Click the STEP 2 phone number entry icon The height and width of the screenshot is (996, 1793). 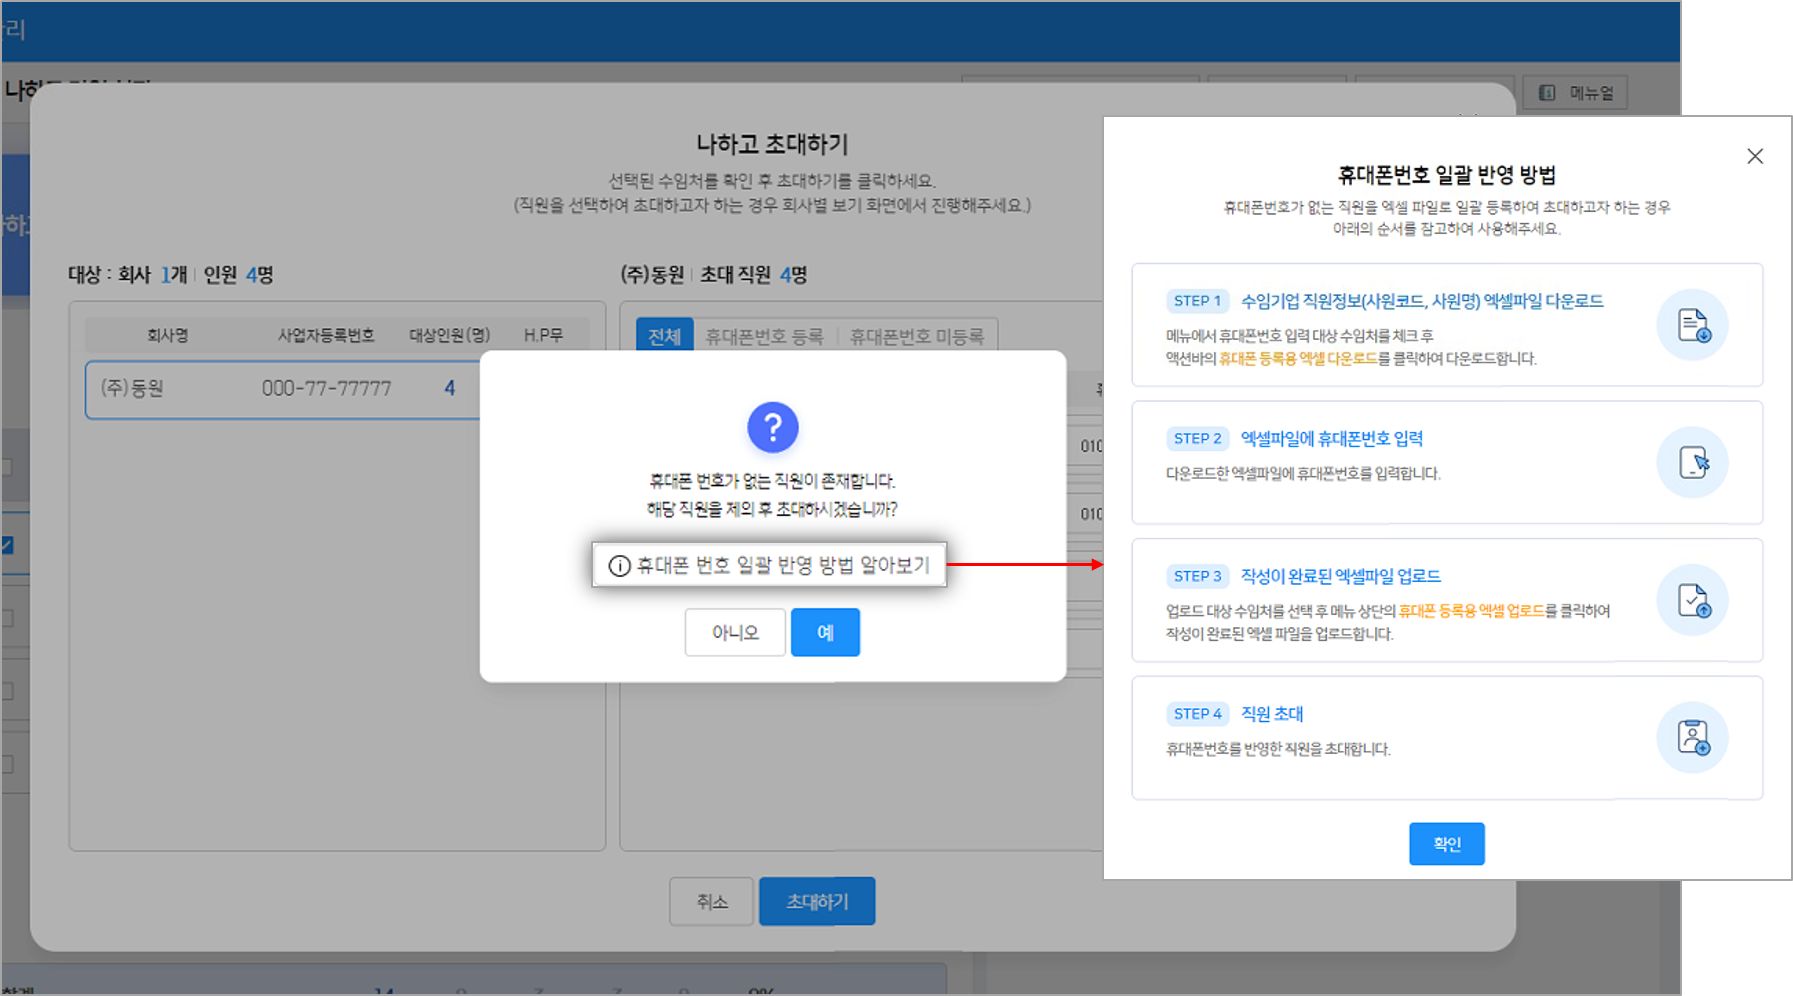pyautogui.click(x=1693, y=462)
